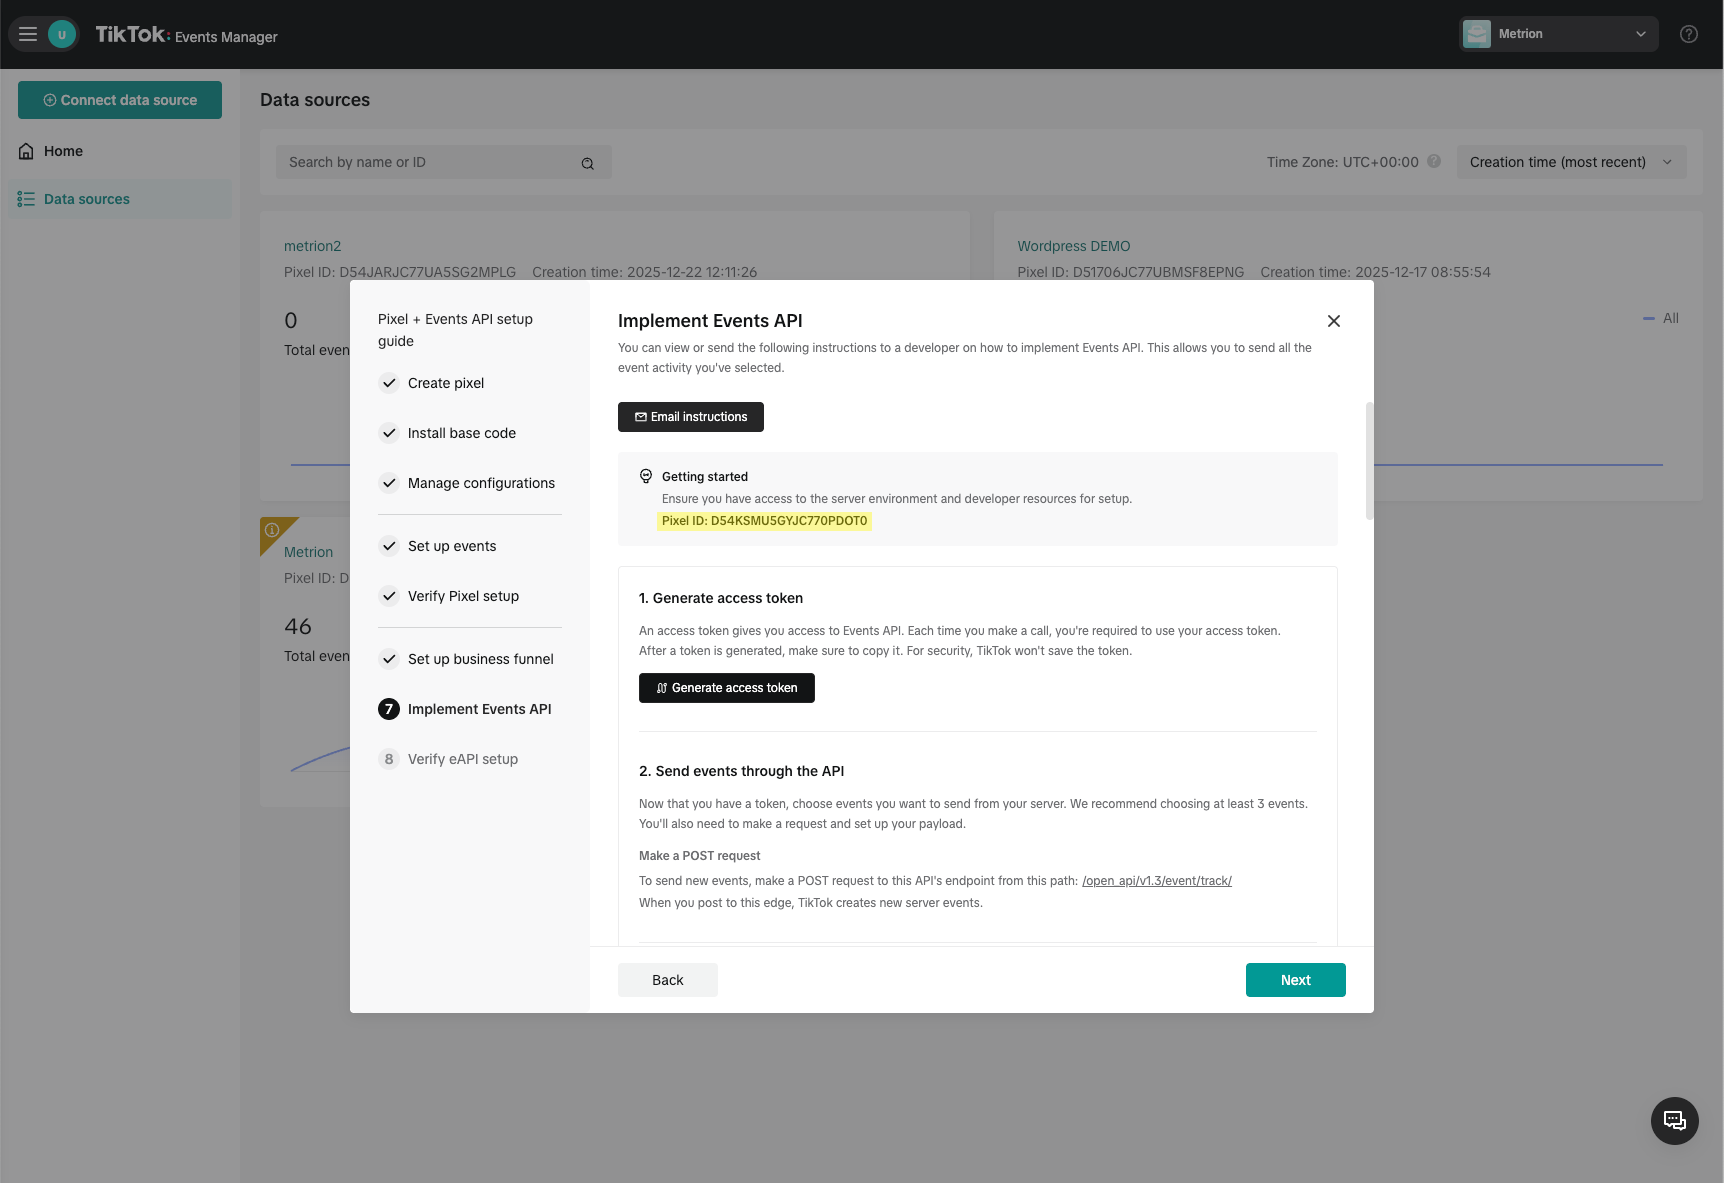Click the Verify Pixel setup checkmark
Image resolution: width=1724 pixels, height=1183 pixels.
point(389,596)
